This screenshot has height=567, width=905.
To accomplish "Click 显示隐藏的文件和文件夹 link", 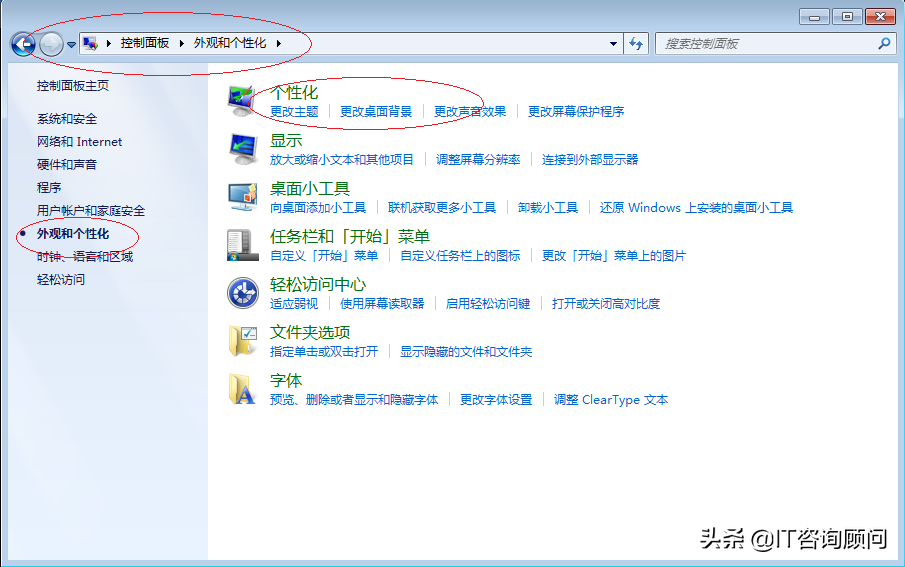I will coord(466,352).
